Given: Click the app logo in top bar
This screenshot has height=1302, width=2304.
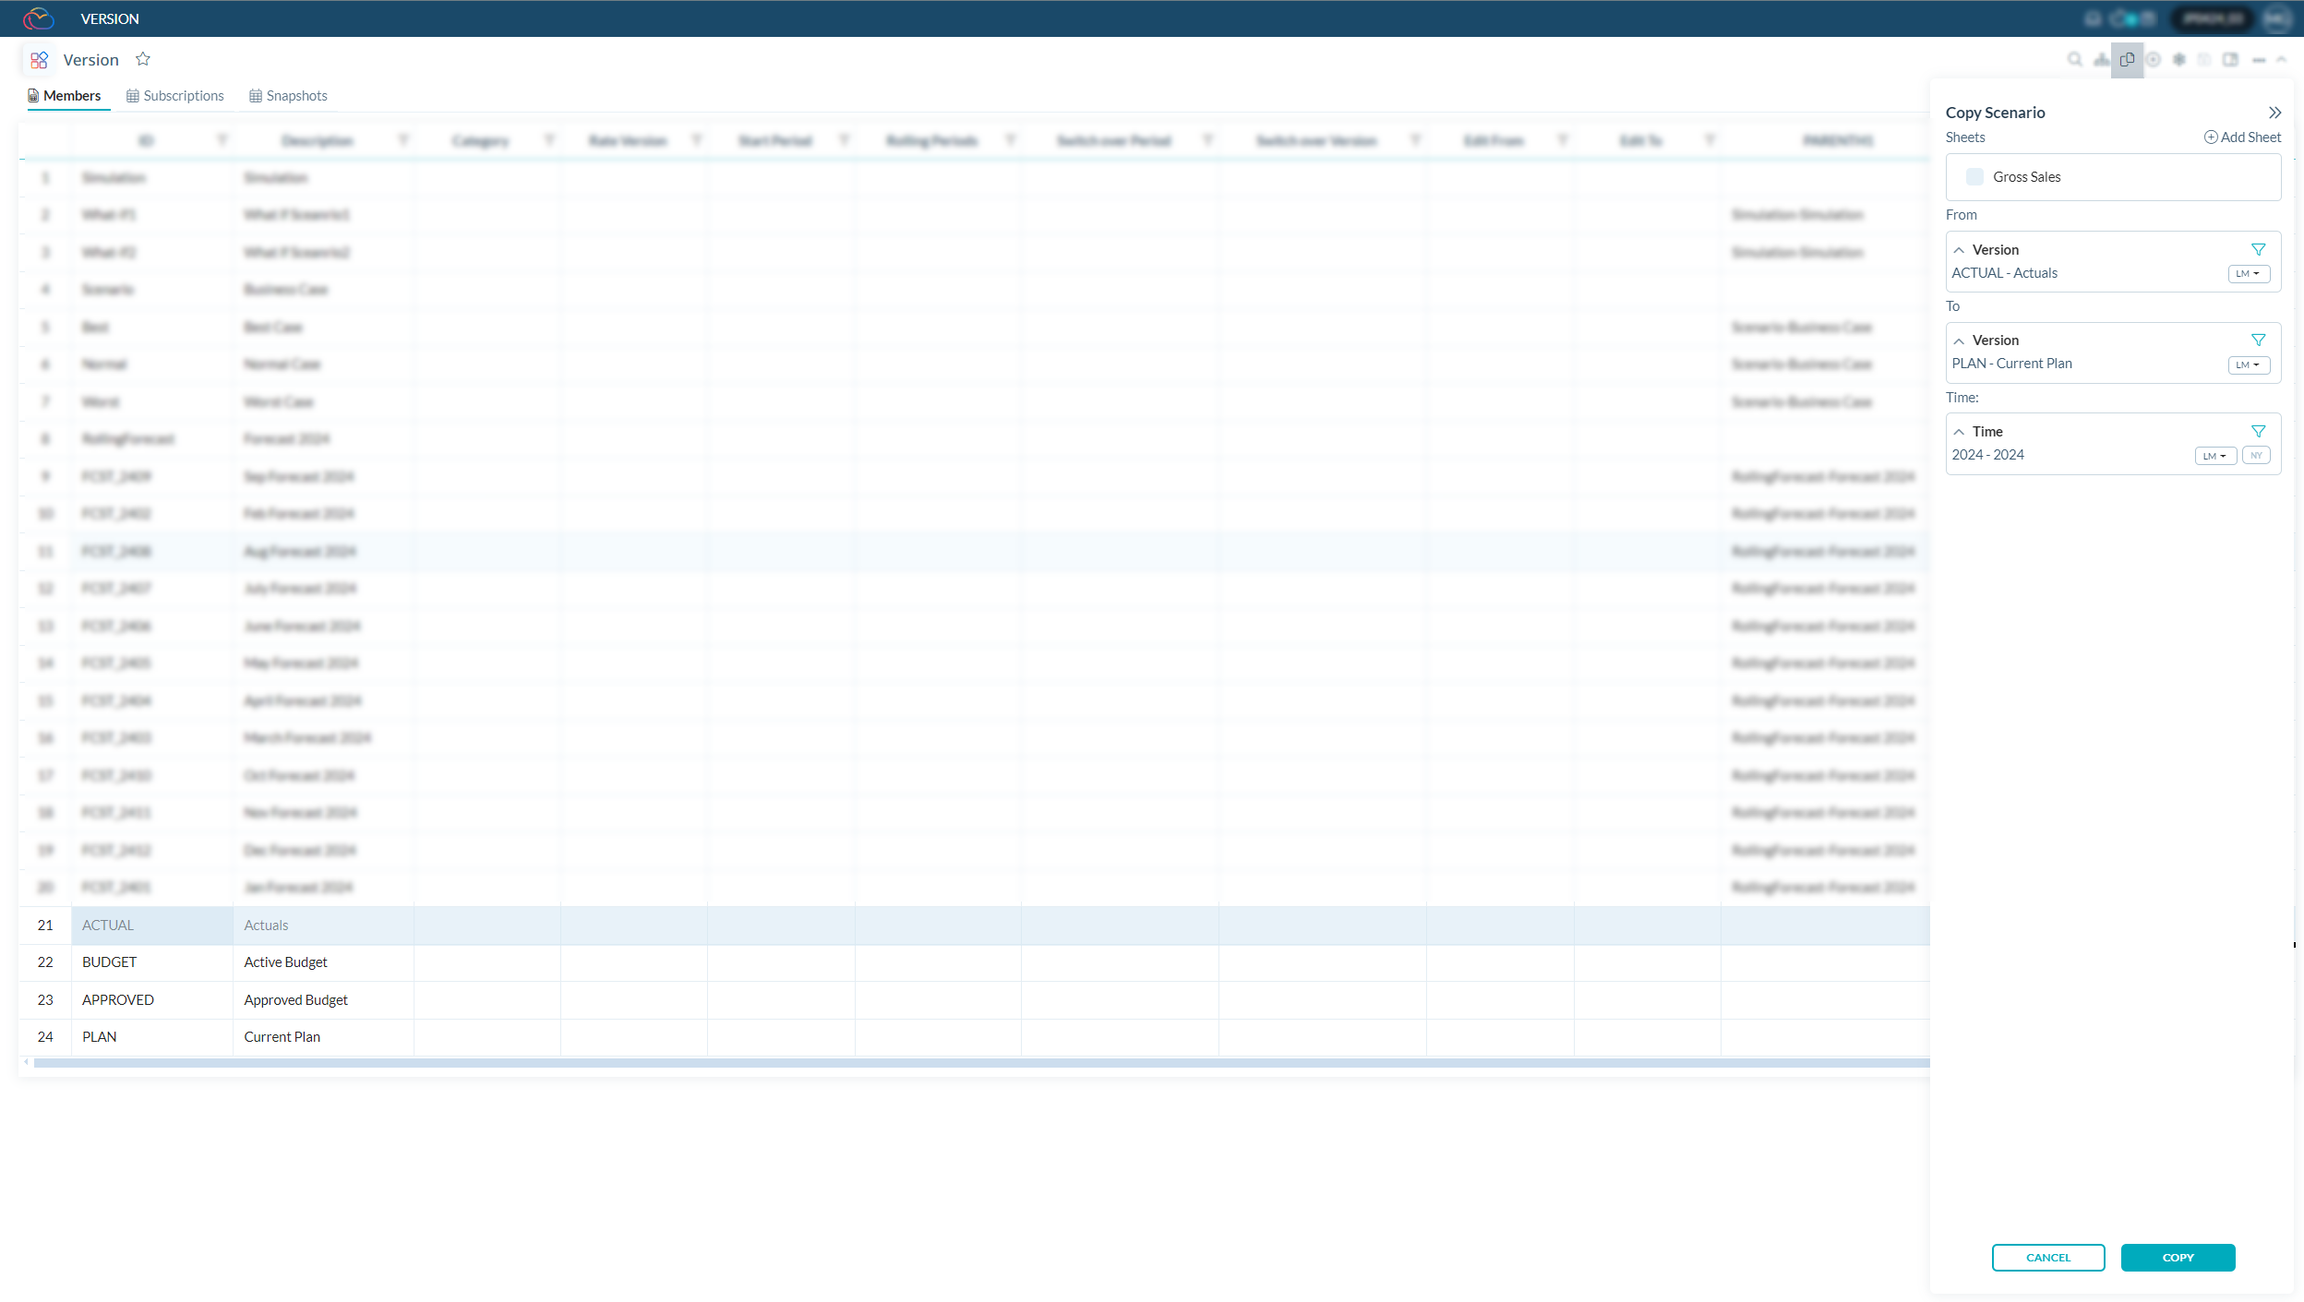Looking at the screenshot, I should (38, 18).
